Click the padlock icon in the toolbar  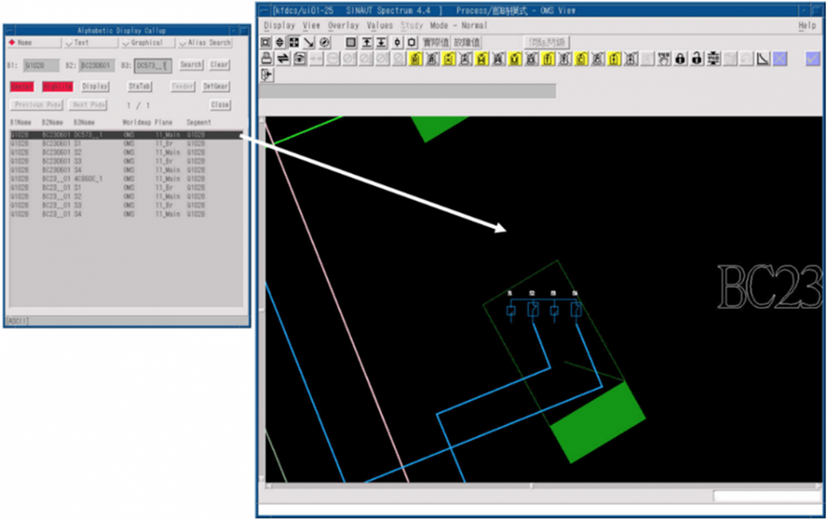(680, 59)
